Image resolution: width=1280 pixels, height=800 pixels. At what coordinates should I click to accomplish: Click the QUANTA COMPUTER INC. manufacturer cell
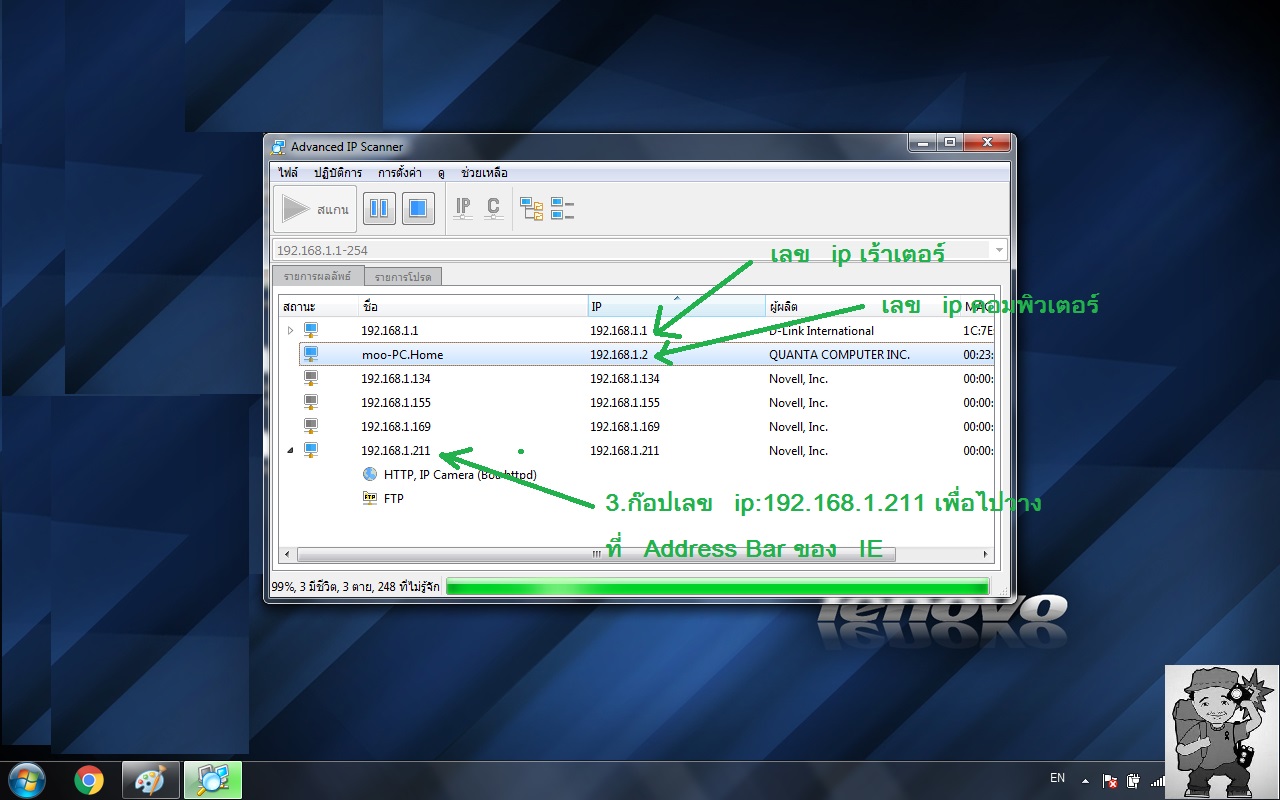pos(839,355)
